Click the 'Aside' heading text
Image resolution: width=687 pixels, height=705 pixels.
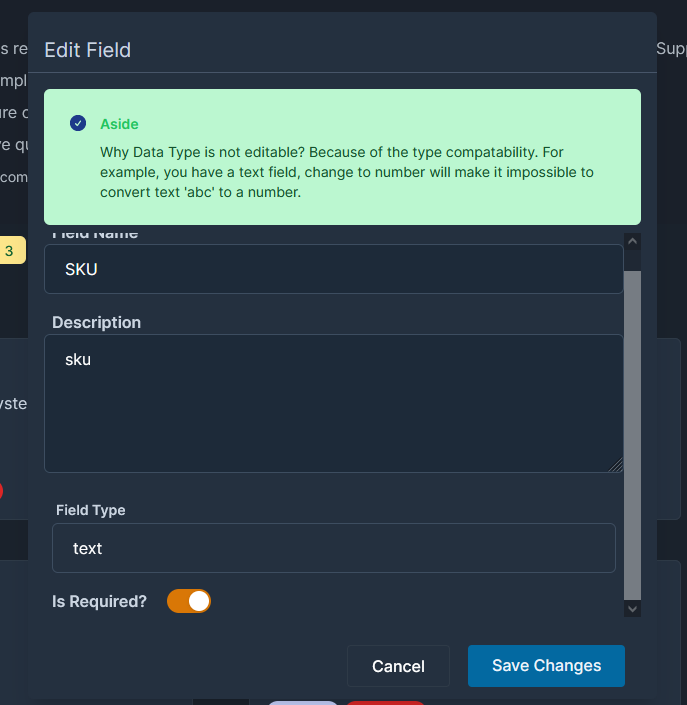[x=119, y=124]
